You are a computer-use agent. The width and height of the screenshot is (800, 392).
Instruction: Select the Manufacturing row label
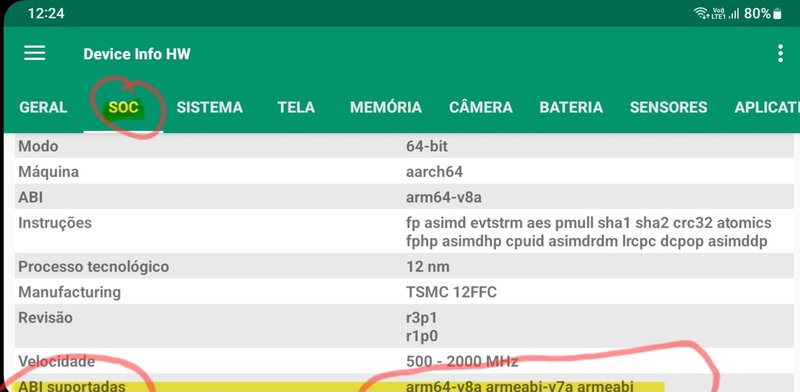(70, 292)
